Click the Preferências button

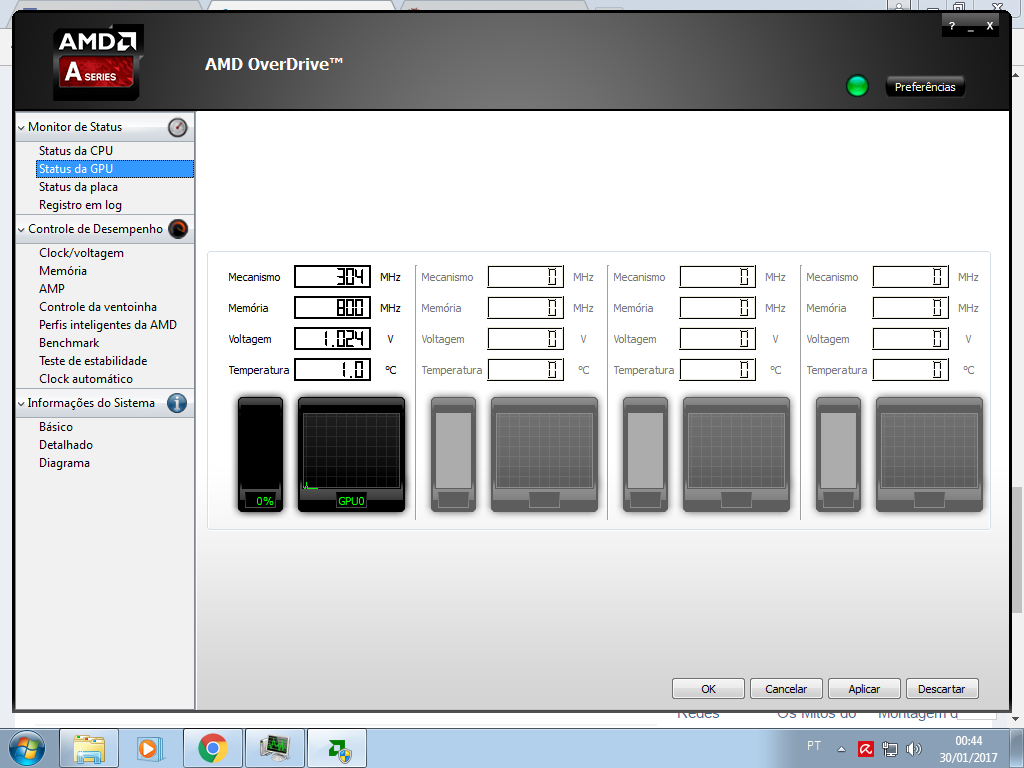[x=925, y=87]
